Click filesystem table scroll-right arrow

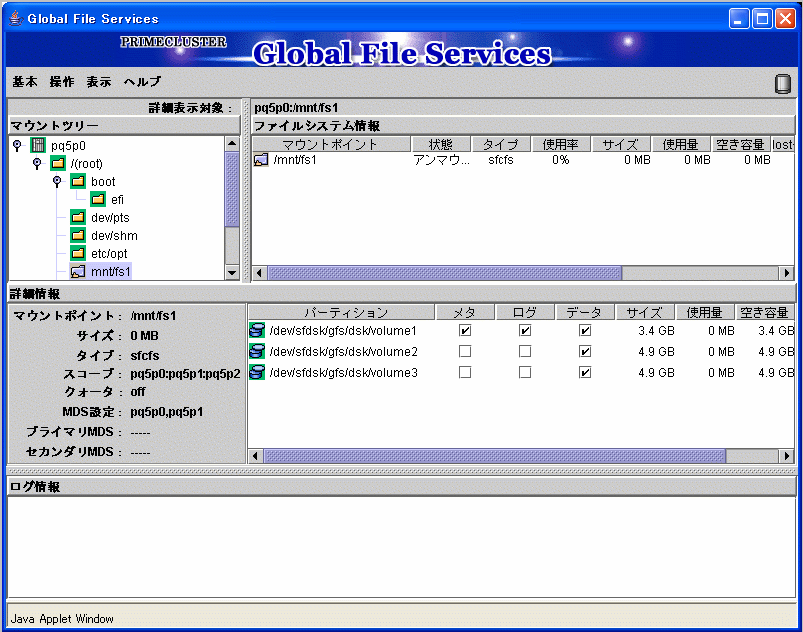[786, 273]
